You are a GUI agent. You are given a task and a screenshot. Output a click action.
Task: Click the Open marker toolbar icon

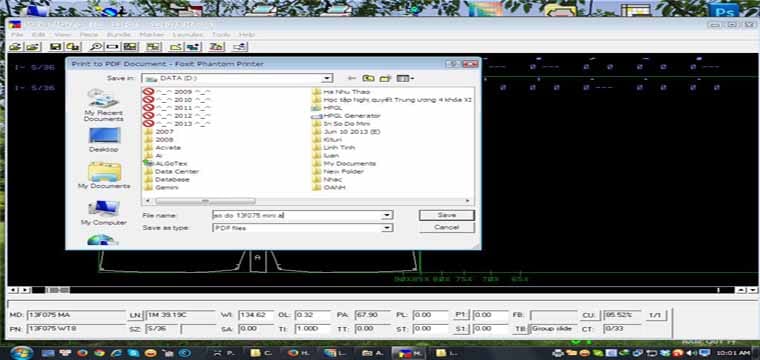pyautogui.click(x=16, y=47)
